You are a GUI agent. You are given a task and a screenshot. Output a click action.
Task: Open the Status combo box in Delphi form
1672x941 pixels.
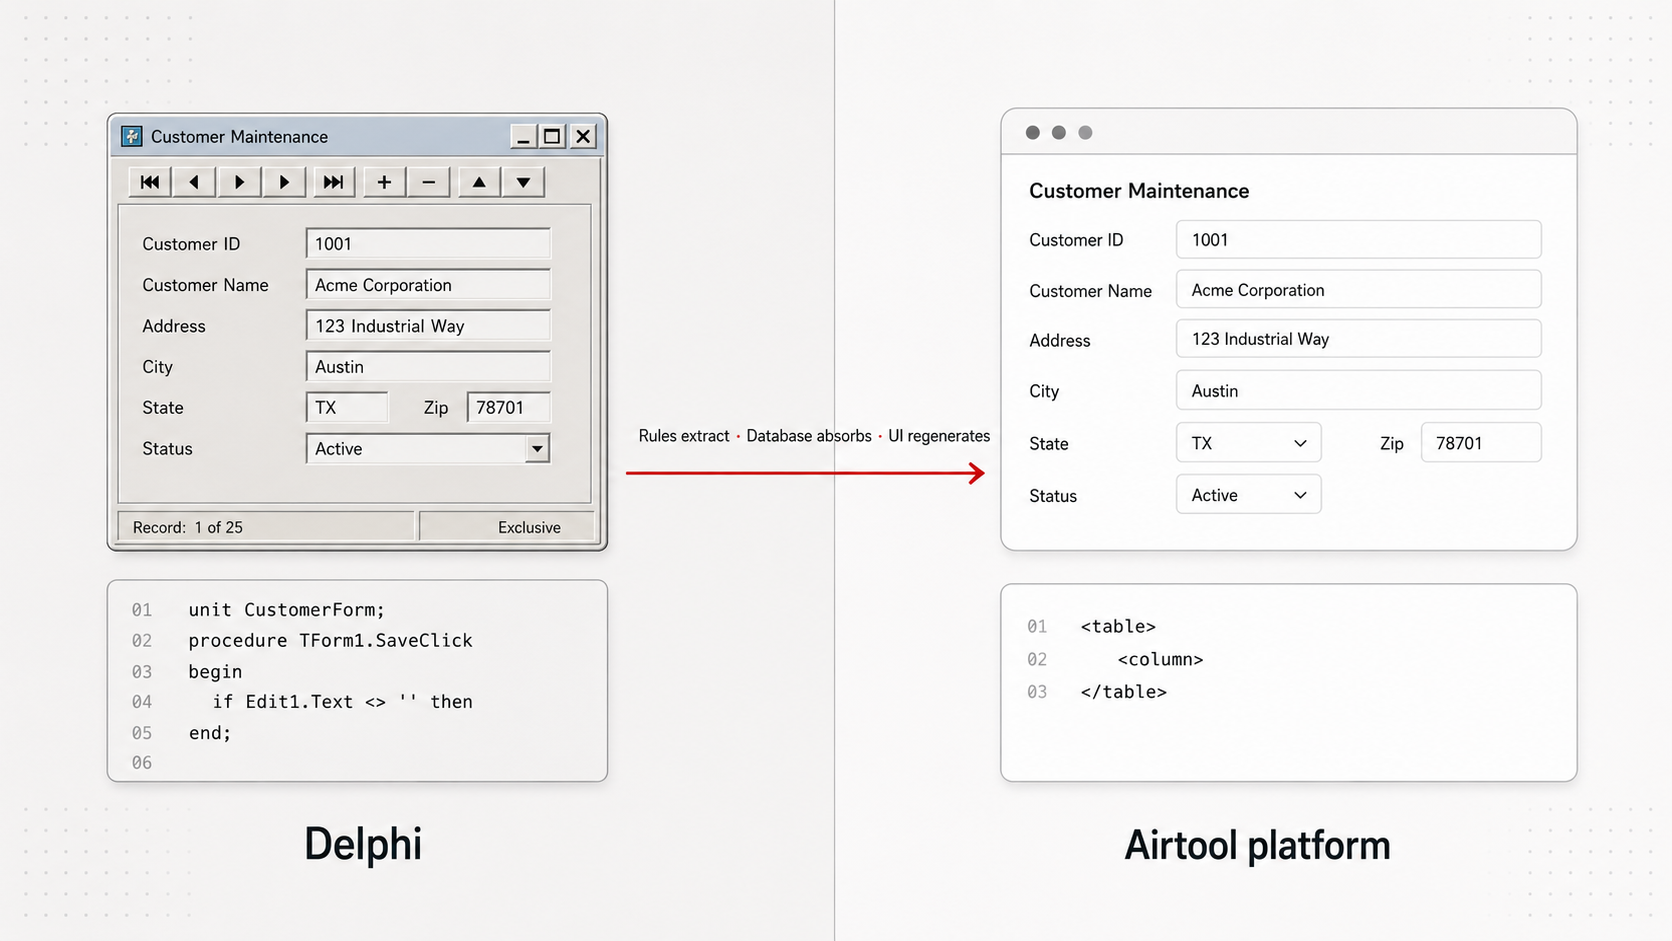[537, 449]
